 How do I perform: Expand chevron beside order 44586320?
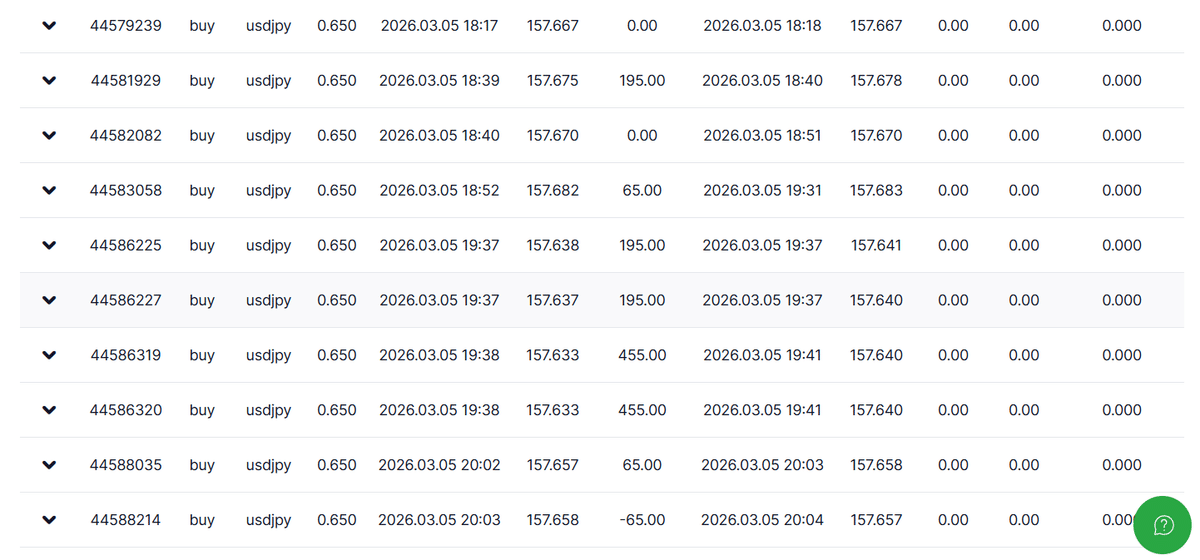(49, 410)
